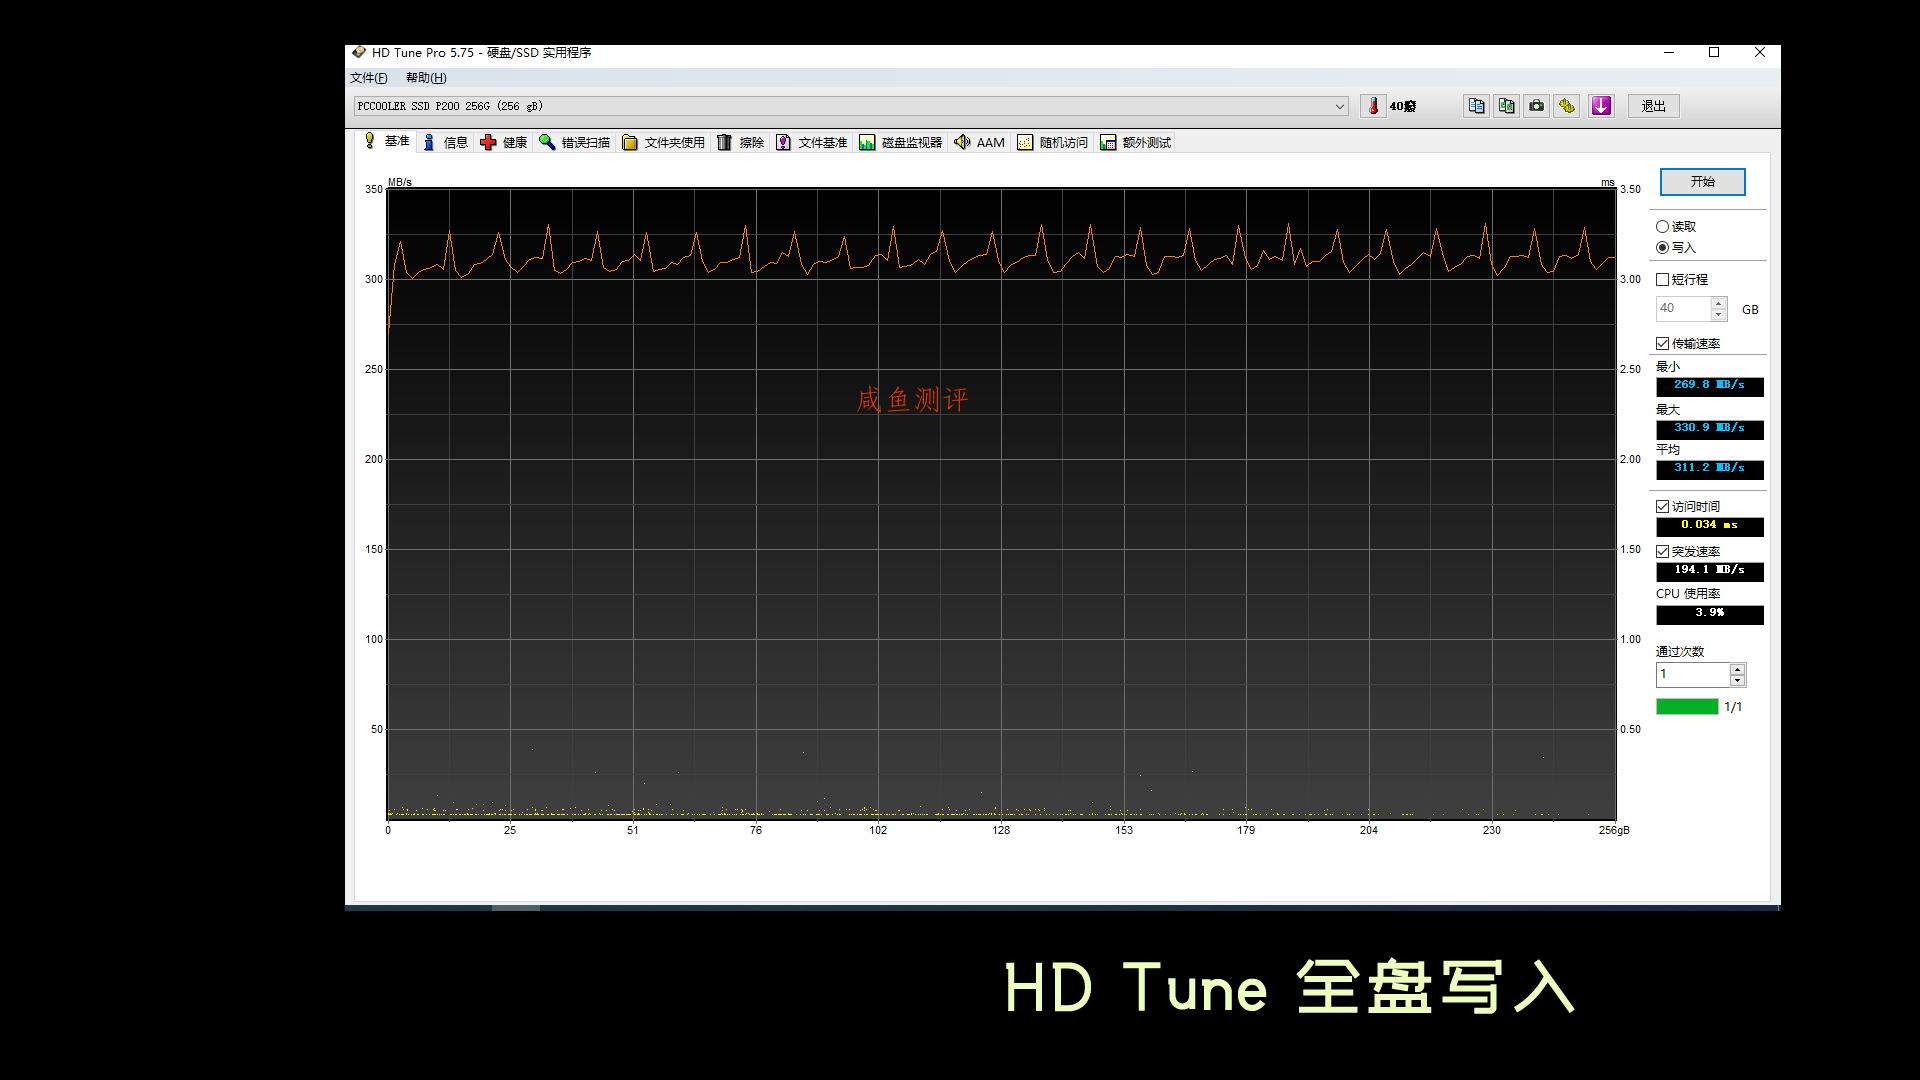Viewport: 1920px width, 1080px height.
Task: Open the AAM tab
Action: (x=980, y=143)
